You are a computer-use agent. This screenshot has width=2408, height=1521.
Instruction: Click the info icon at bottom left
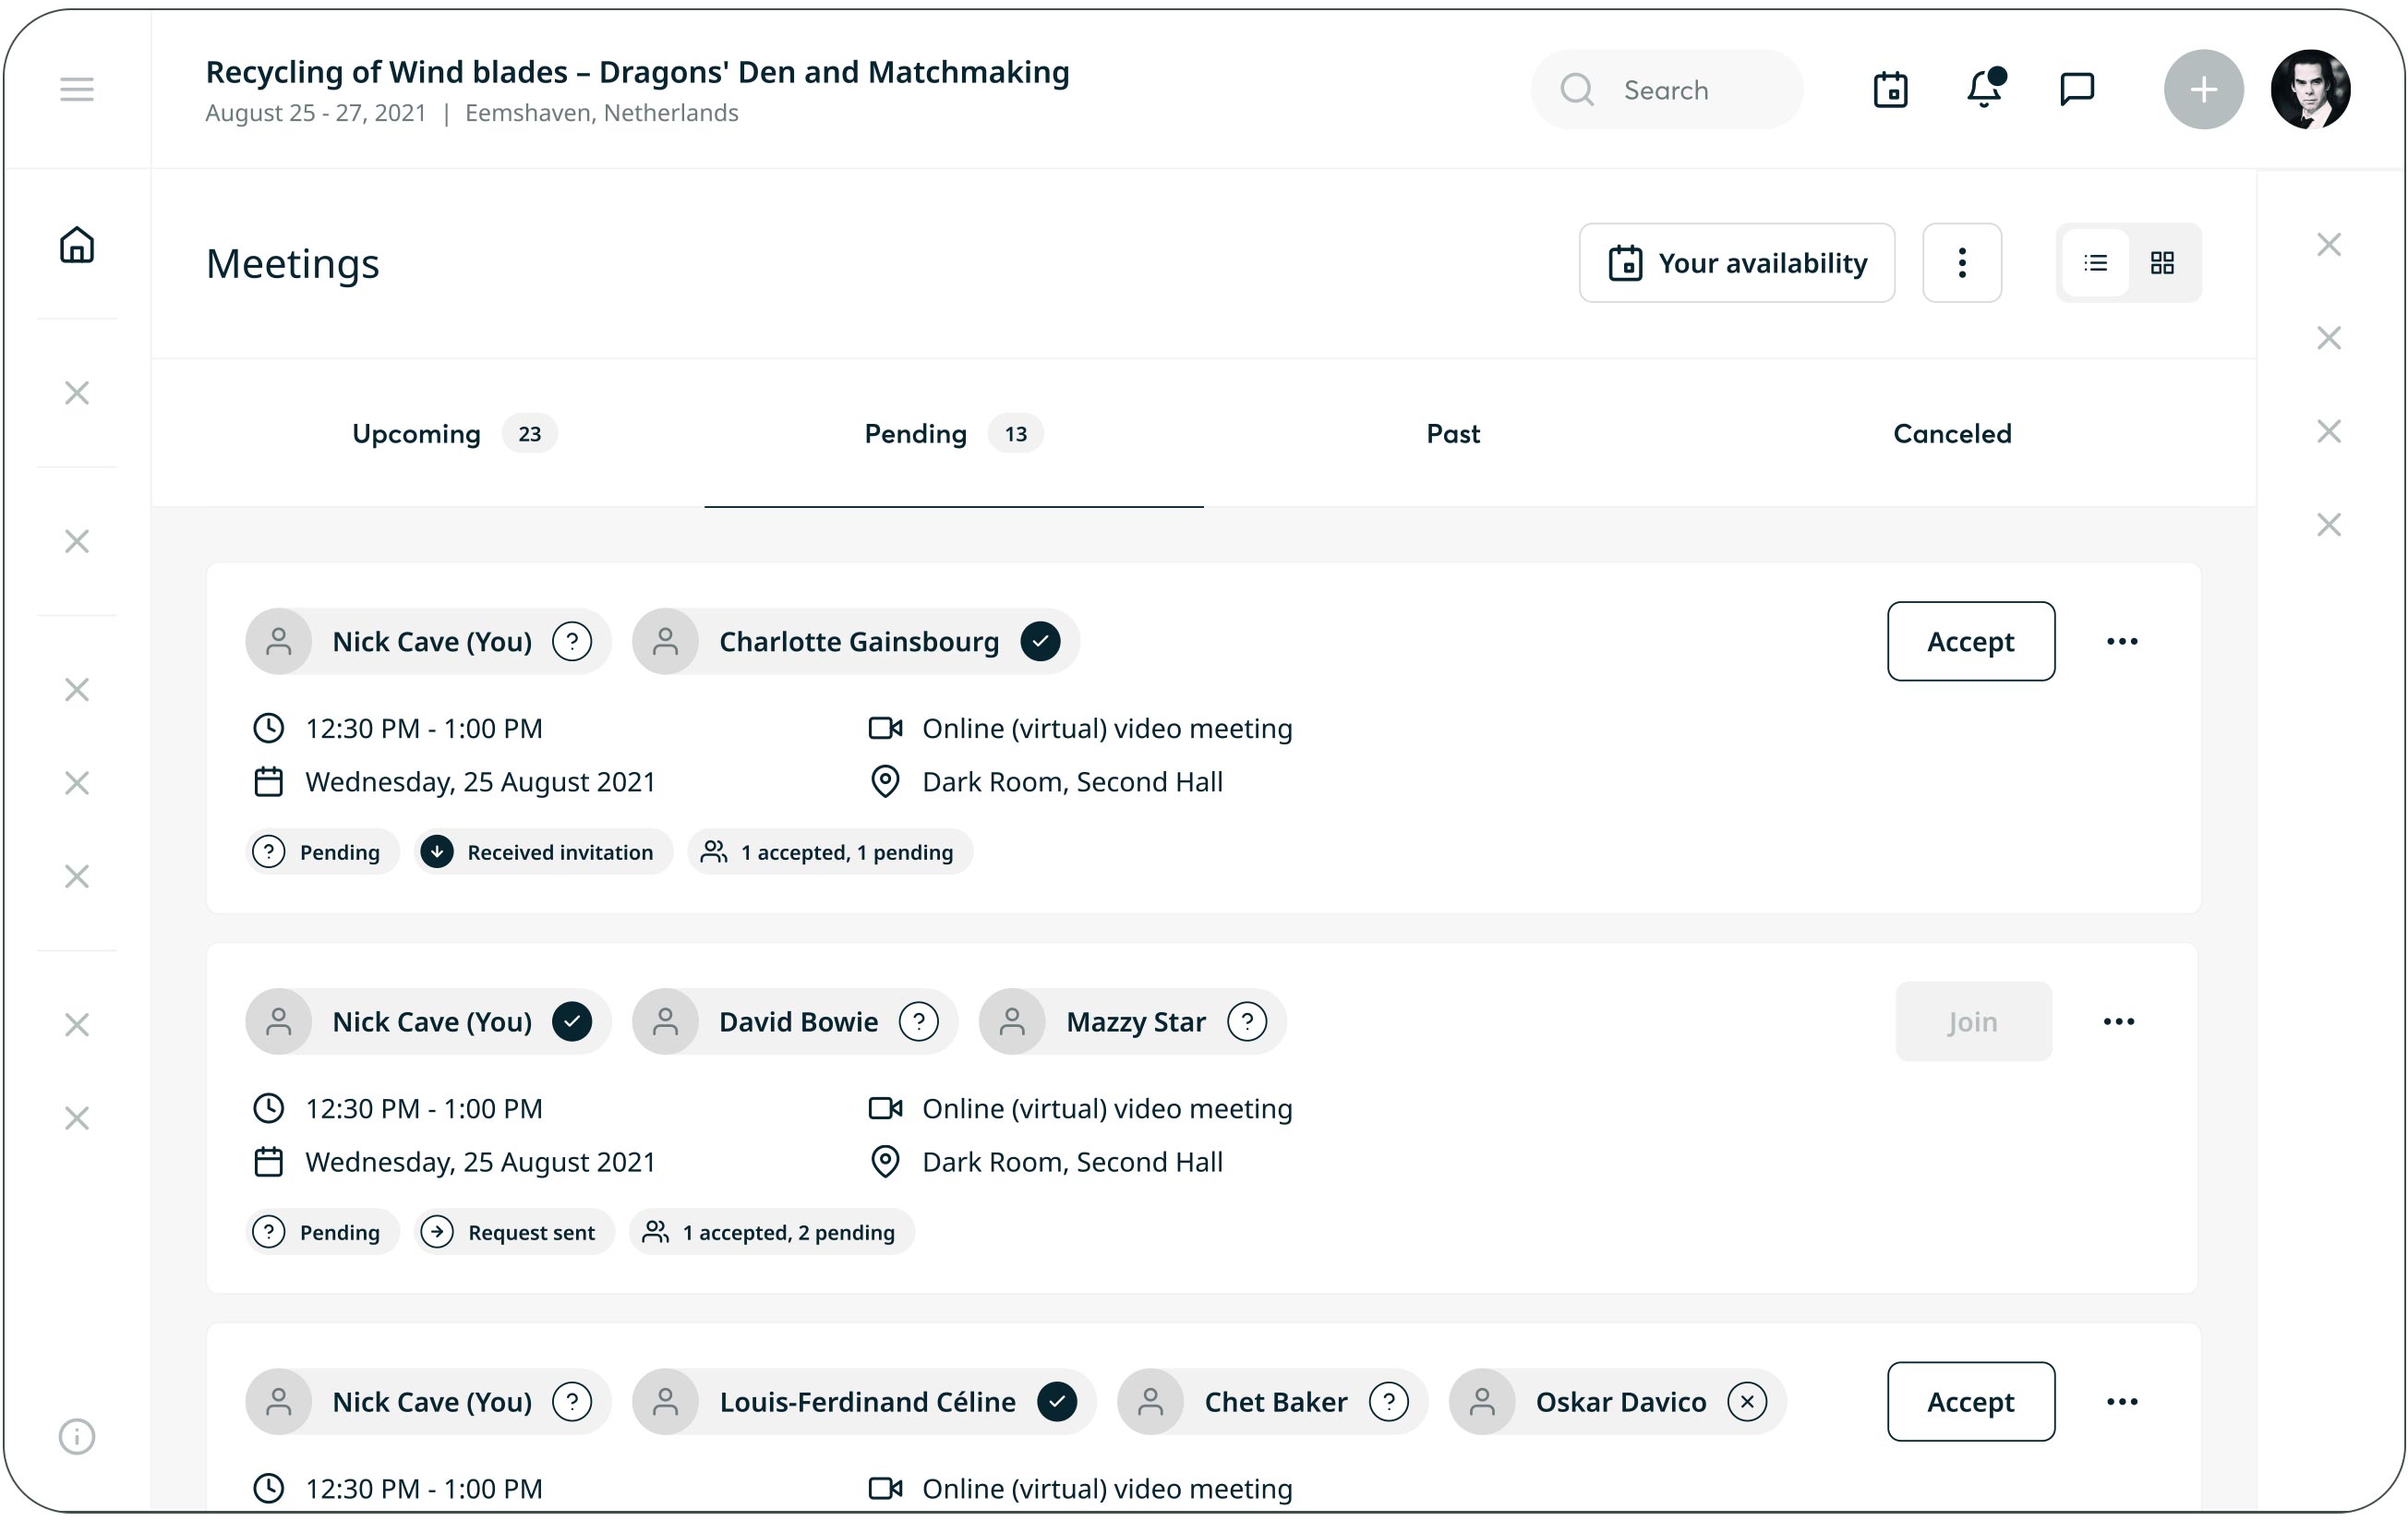click(x=77, y=1436)
